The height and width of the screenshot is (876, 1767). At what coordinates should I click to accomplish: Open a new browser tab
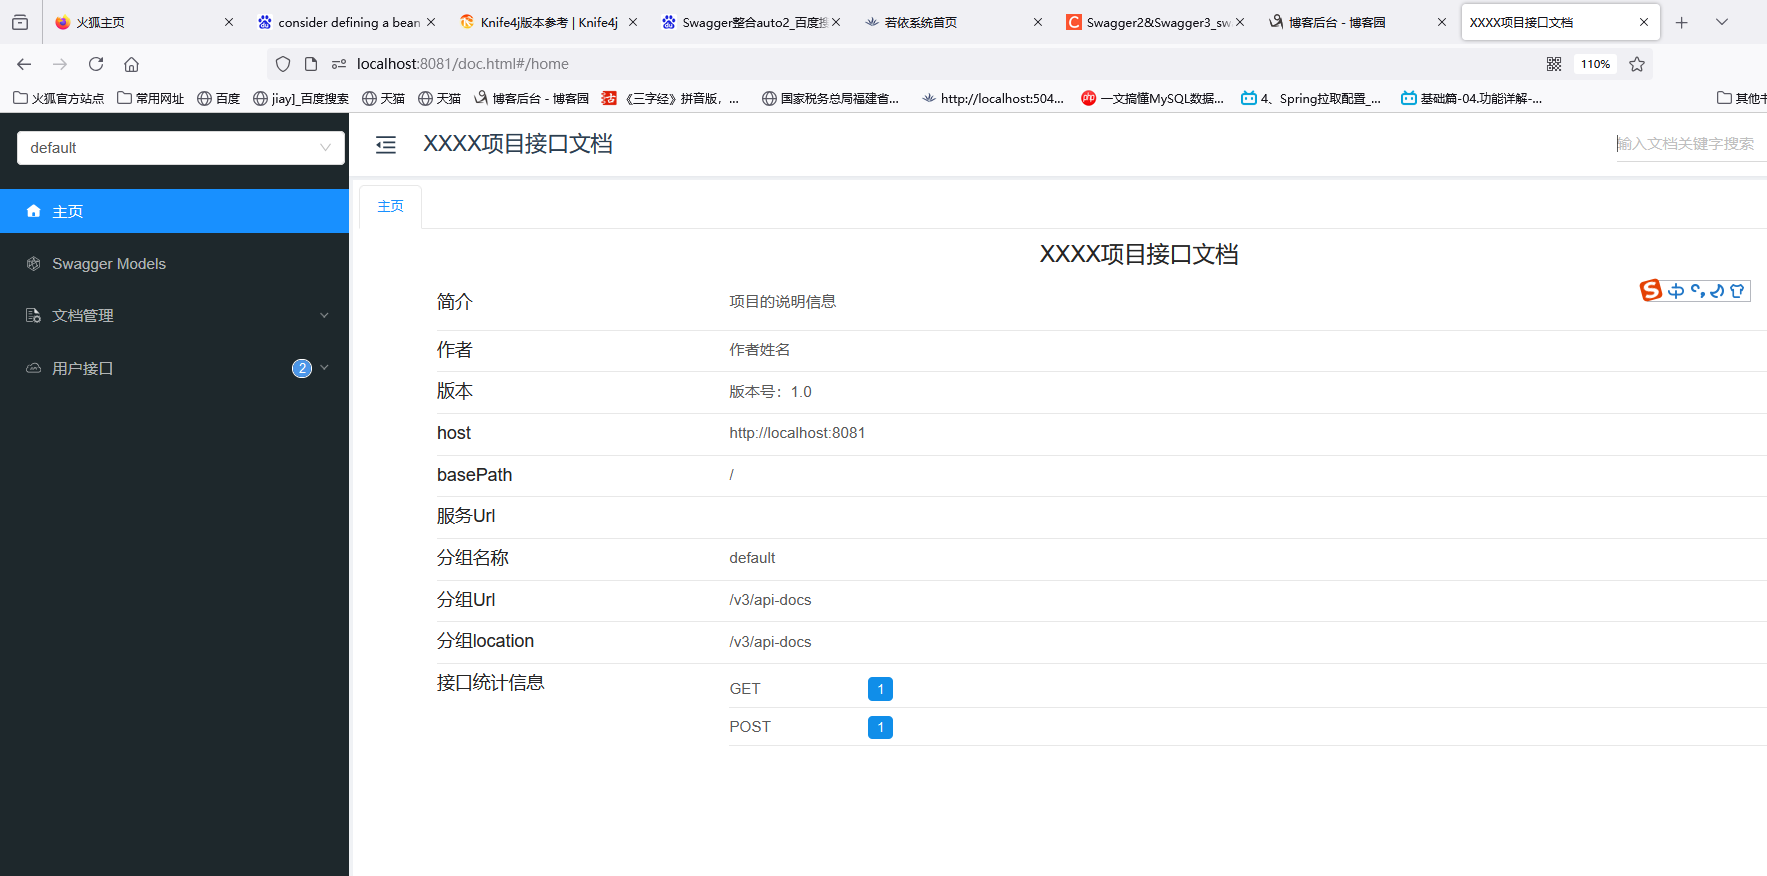tap(1682, 22)
